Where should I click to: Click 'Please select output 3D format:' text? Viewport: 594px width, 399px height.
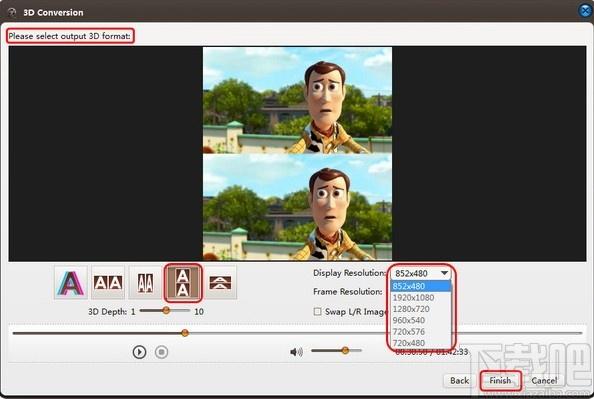(70, 36)
